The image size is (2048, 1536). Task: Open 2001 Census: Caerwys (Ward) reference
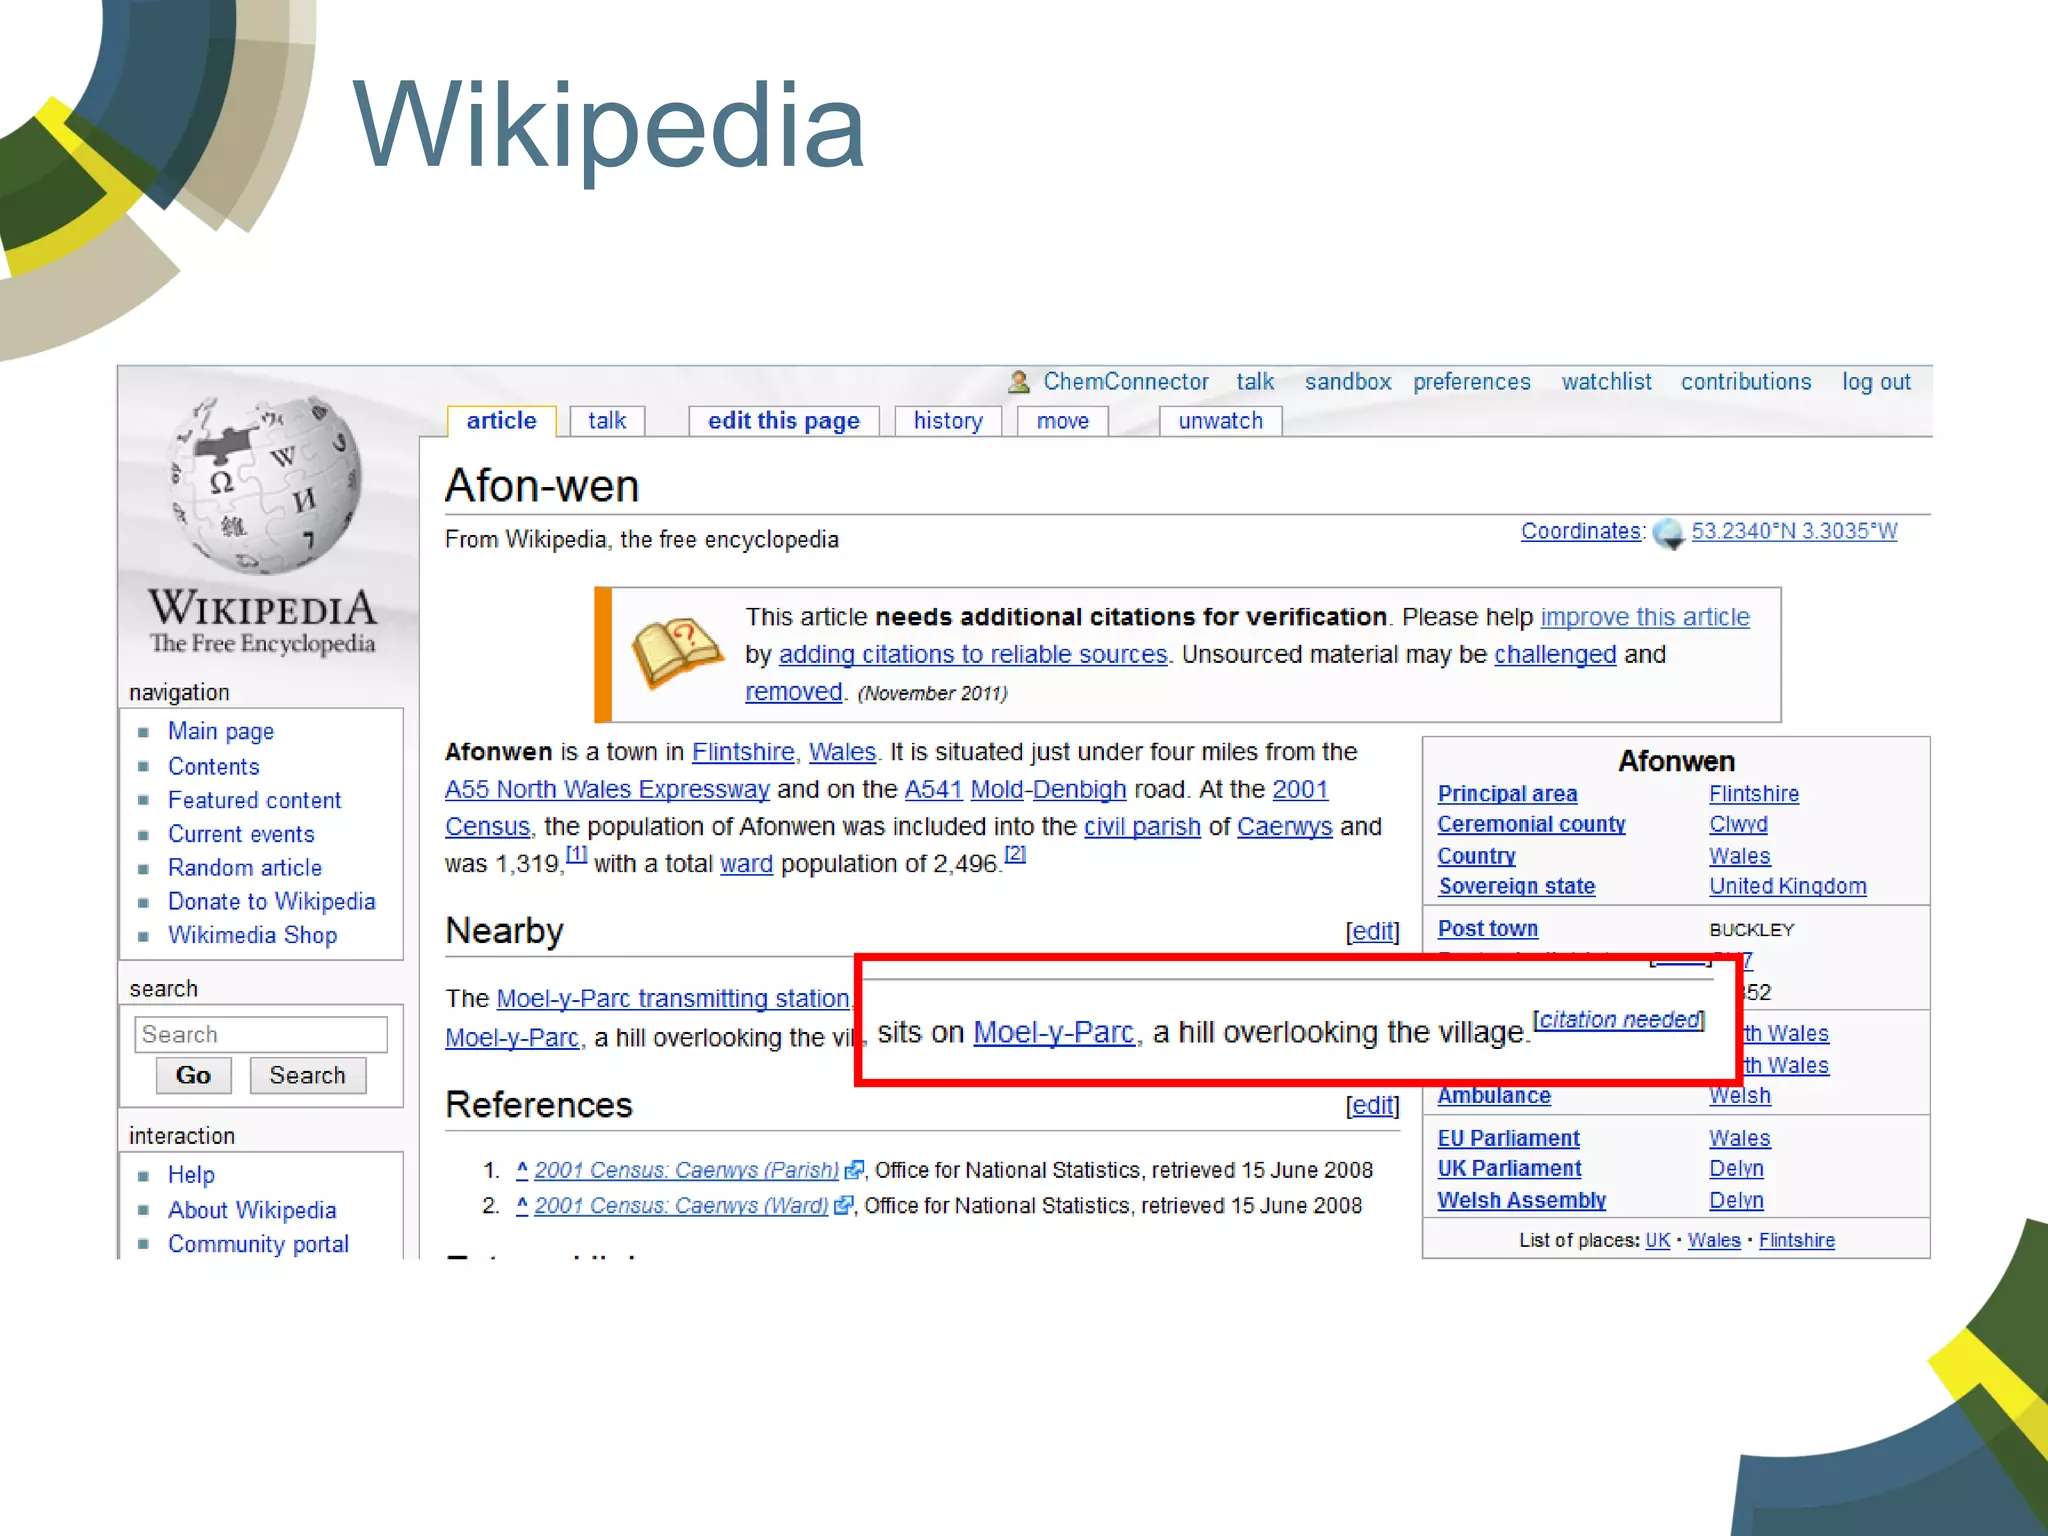click(x=681, y=1206)
